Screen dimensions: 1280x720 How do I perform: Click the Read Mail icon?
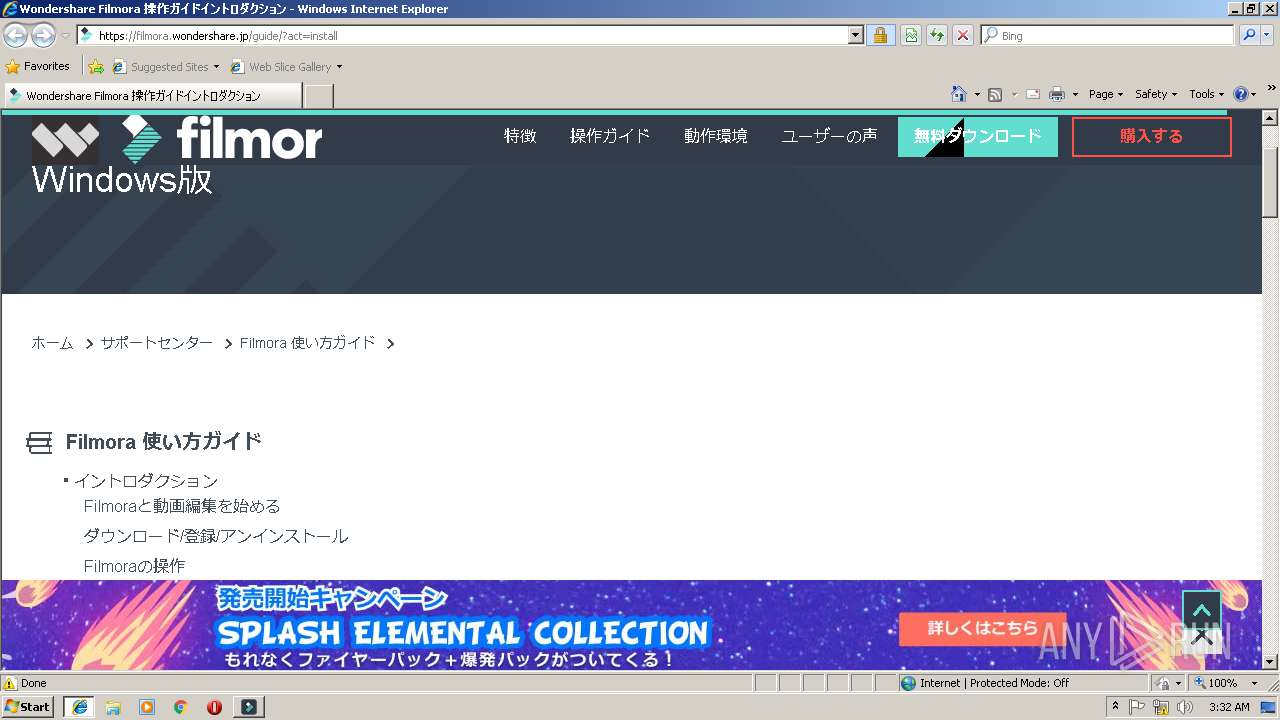tap(1033, 94)
